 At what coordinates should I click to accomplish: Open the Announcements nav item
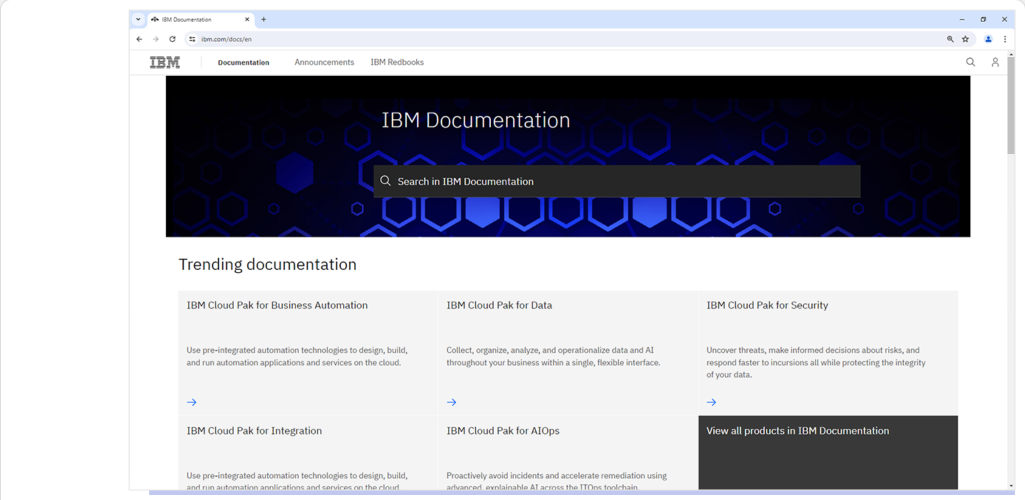click(324, 62)
